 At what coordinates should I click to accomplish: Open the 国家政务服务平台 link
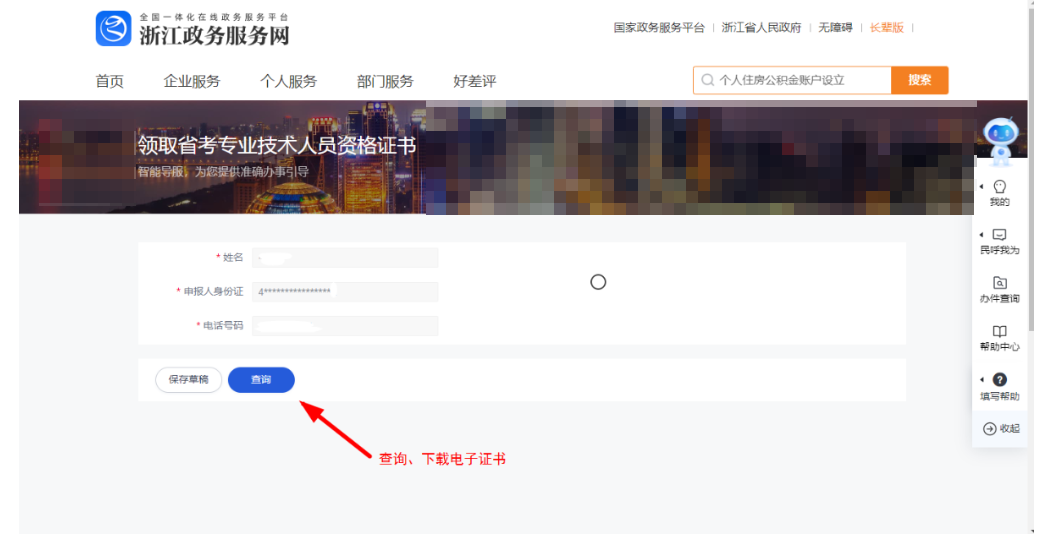coord(658,28)
